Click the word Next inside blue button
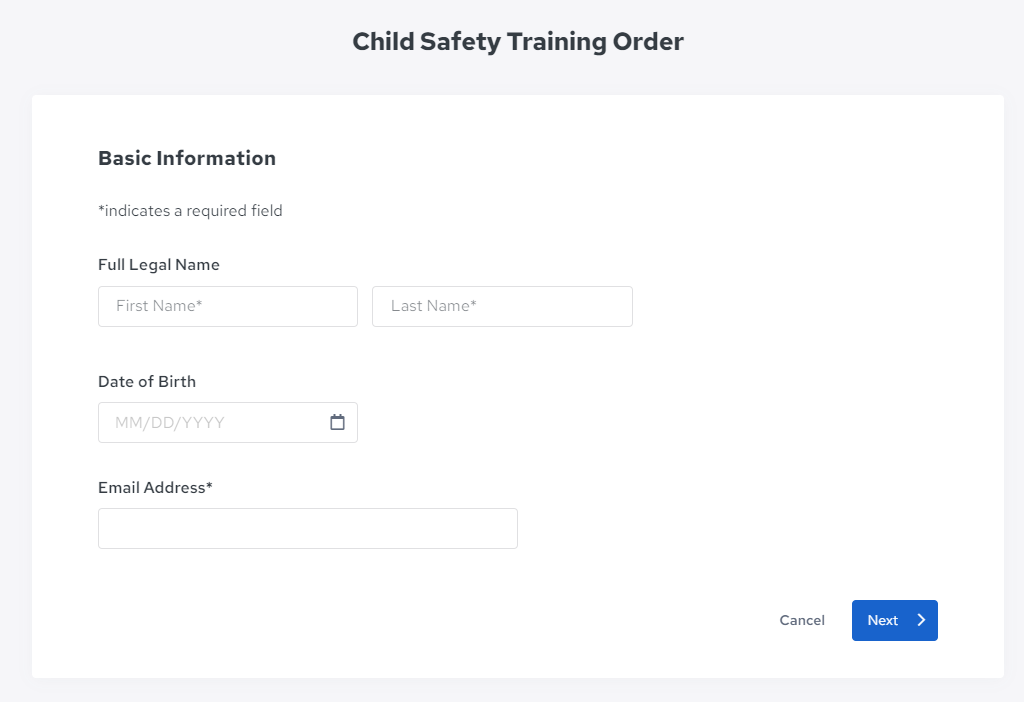Image resolution: width=1024 pixels, height=702 pixels. click(882, 620)
